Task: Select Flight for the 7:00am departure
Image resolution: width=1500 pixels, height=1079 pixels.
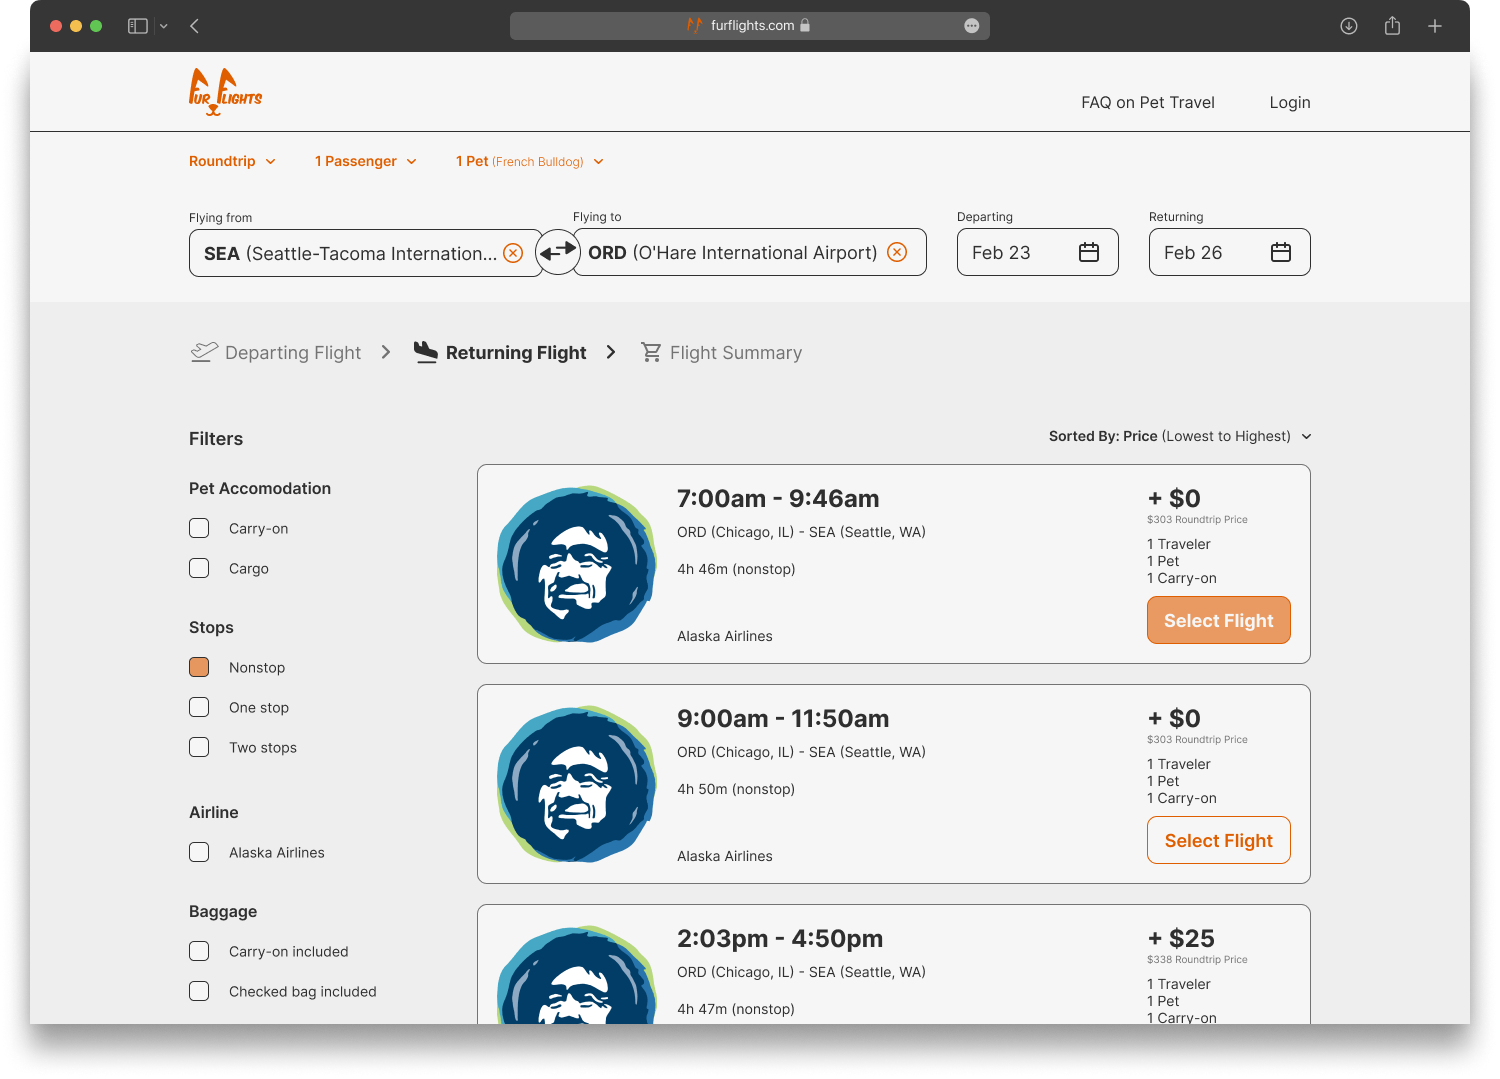Action: [1219, 620]
